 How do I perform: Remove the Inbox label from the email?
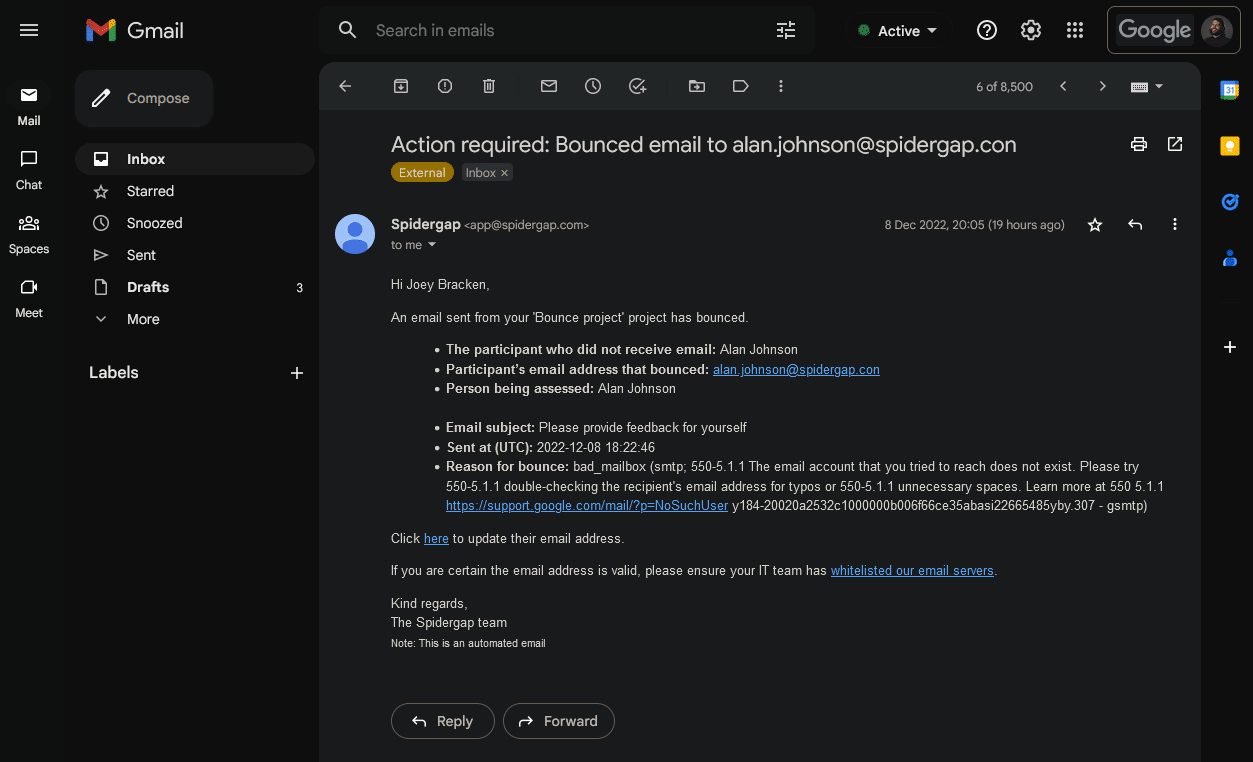[507, 172]
